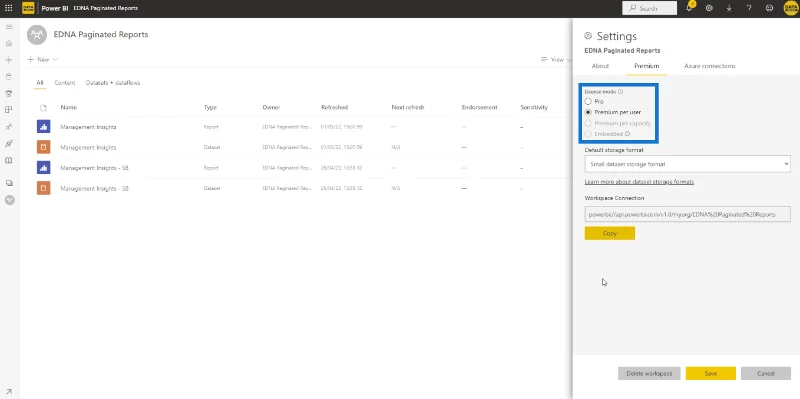Open Deployment pipelines rocket icon

(x=9, y=143)
